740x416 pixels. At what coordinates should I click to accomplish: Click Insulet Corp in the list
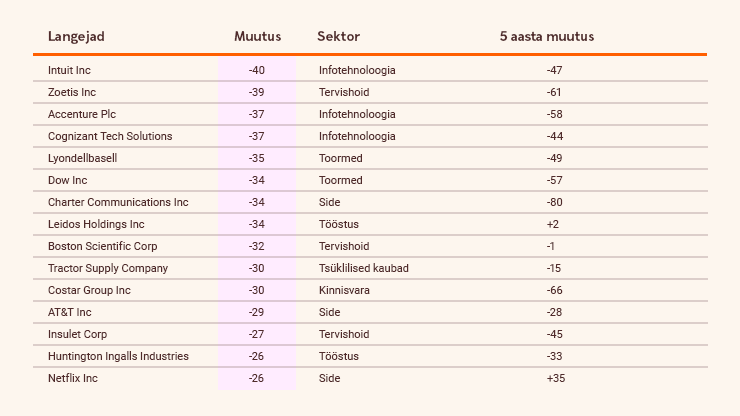point(77,334)
